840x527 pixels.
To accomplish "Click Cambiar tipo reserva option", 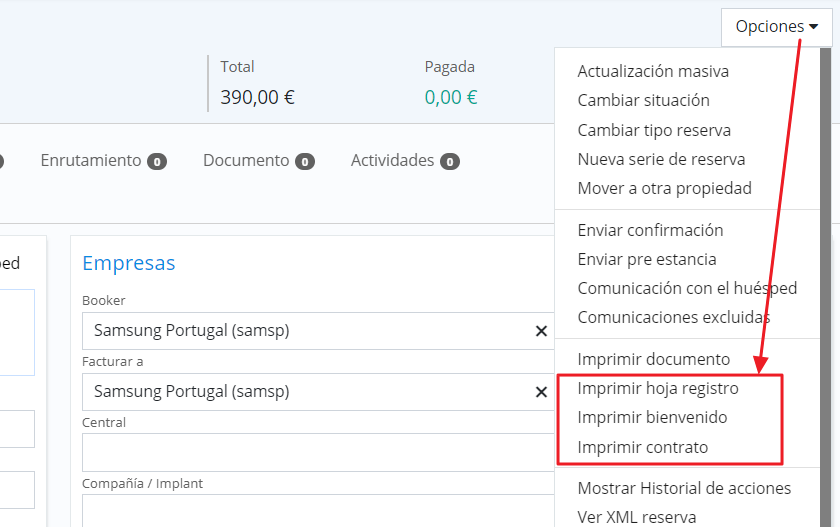I will tap(654, 130).
